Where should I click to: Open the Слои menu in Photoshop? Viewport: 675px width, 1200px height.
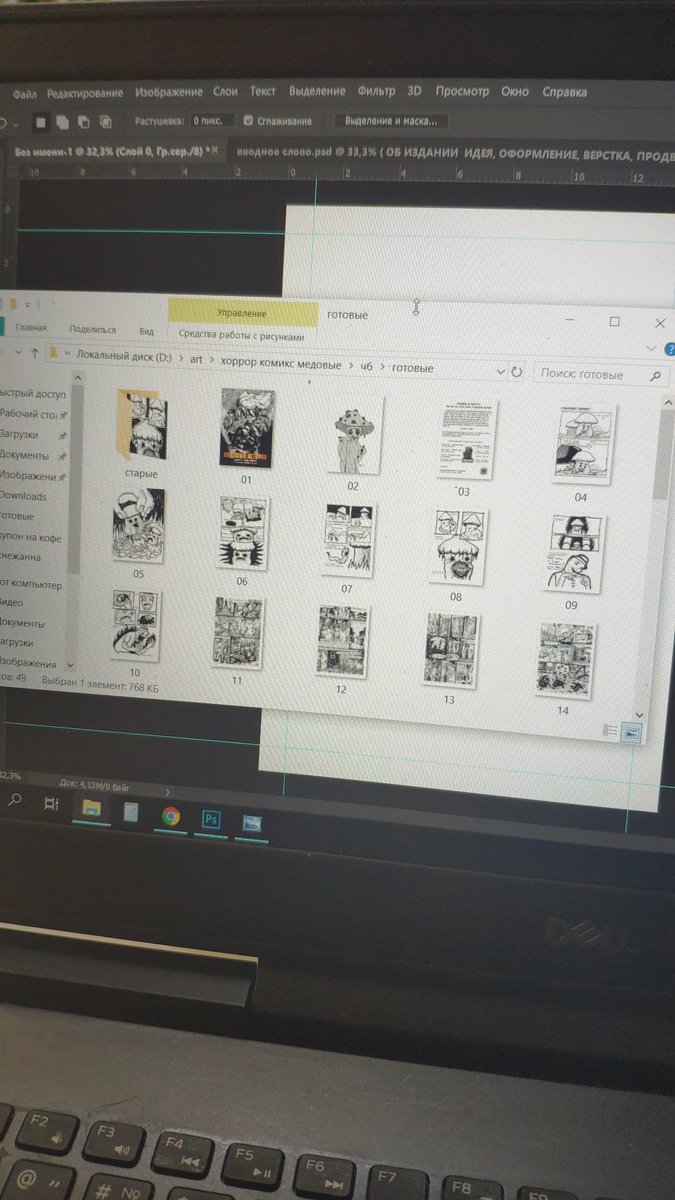226,92
